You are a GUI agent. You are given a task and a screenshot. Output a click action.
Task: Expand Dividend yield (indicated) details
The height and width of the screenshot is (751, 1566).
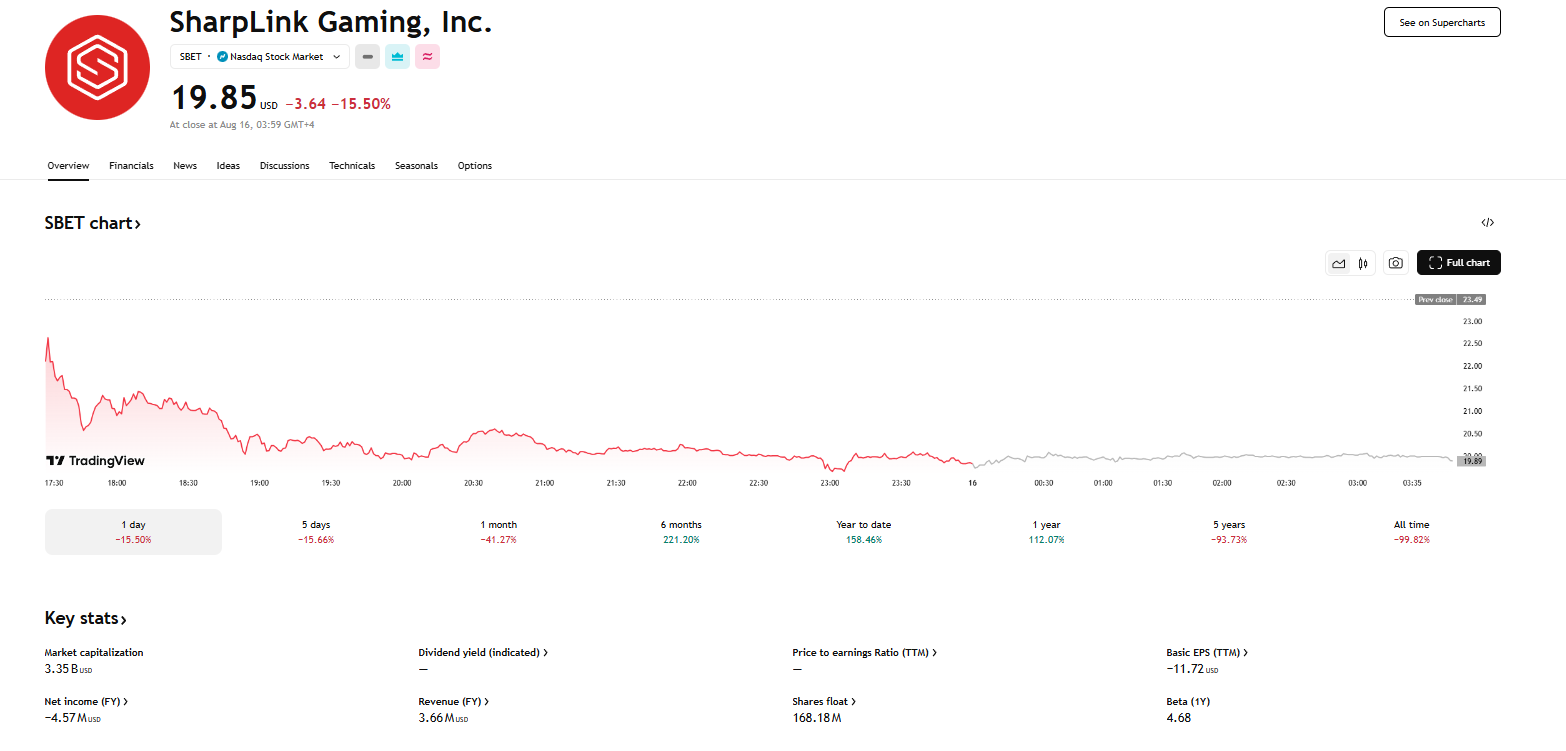(x=483, y=652)
